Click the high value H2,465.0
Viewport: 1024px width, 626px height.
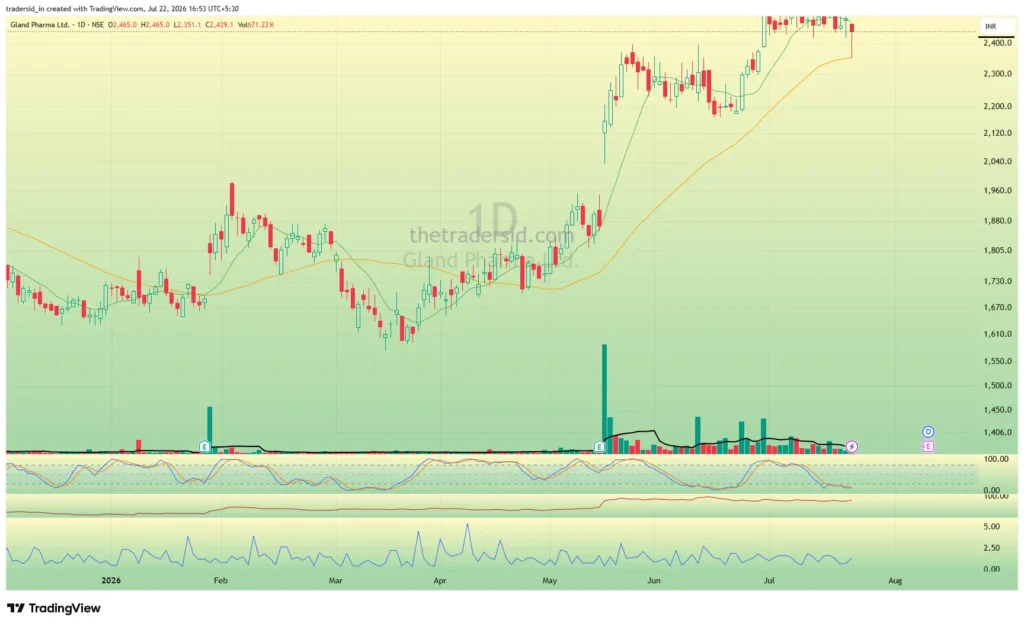click(155, 25)
